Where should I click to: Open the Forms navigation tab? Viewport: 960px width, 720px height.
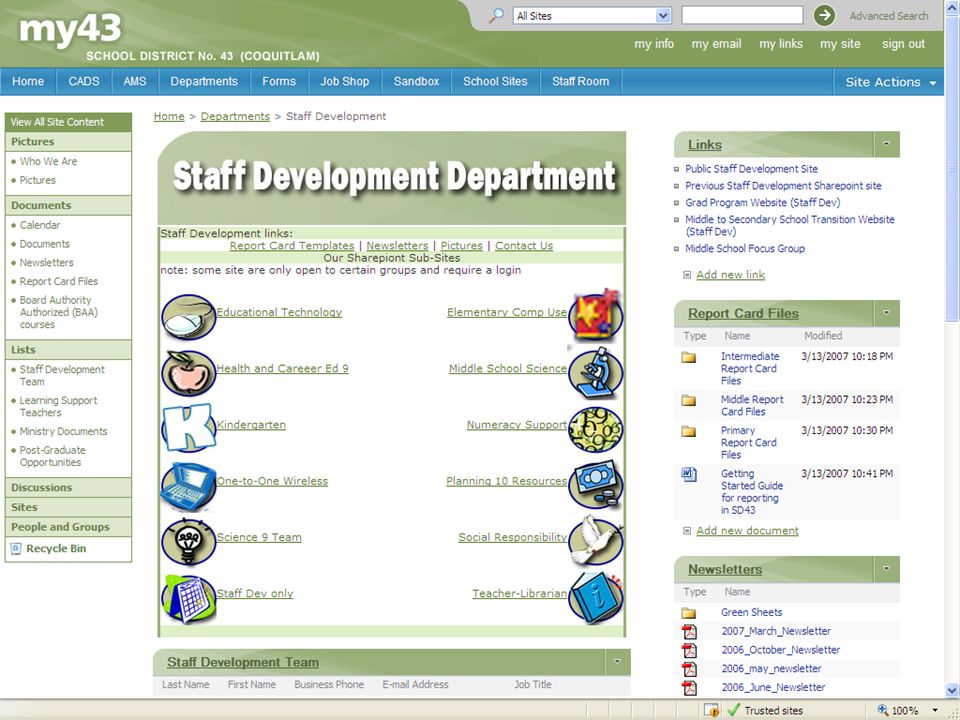click(x=279, y=81)
